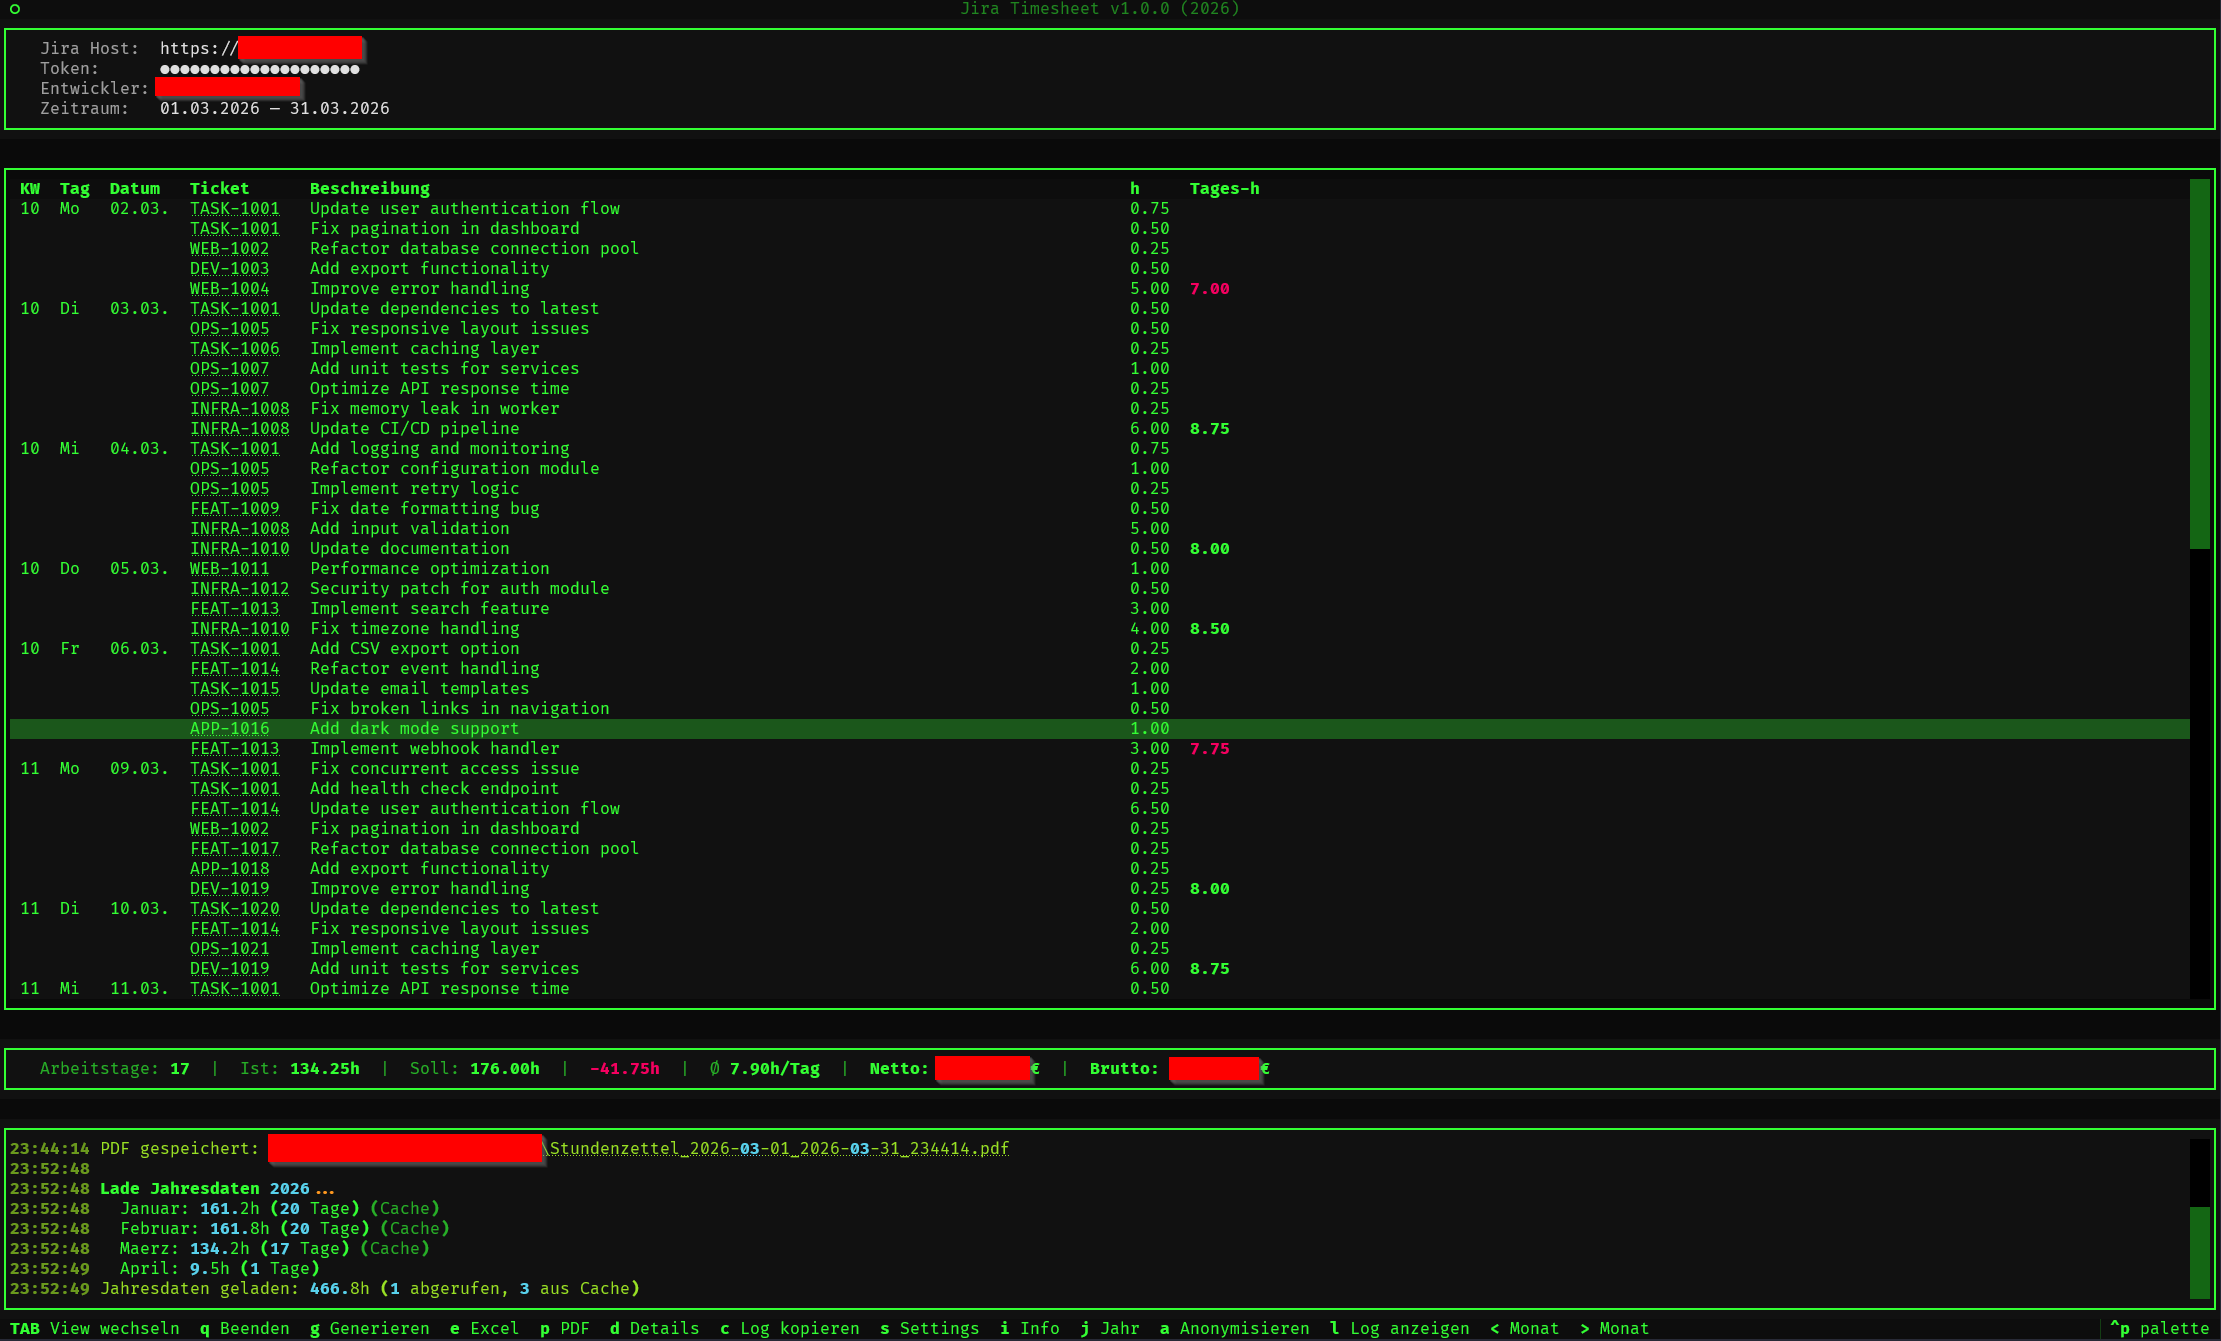Click the p PDF export shortcut
The image size is (2221, 1341).
click(565, 1328)
